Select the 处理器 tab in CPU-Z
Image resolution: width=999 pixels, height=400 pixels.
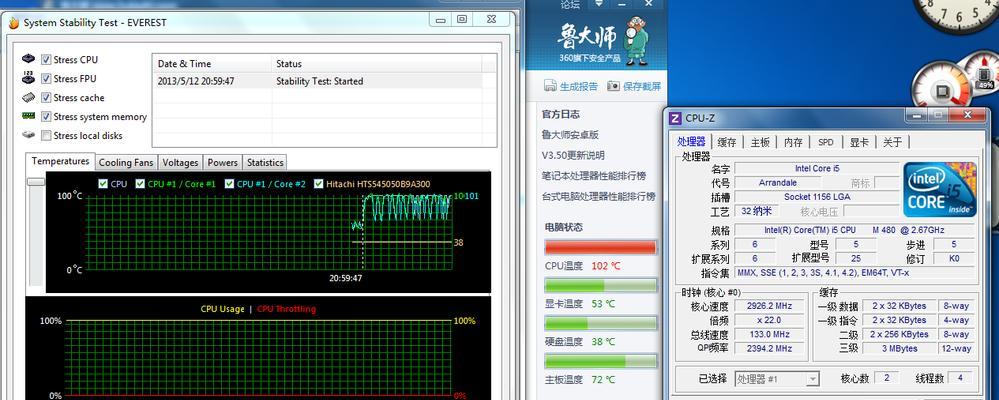coord(691,141)
